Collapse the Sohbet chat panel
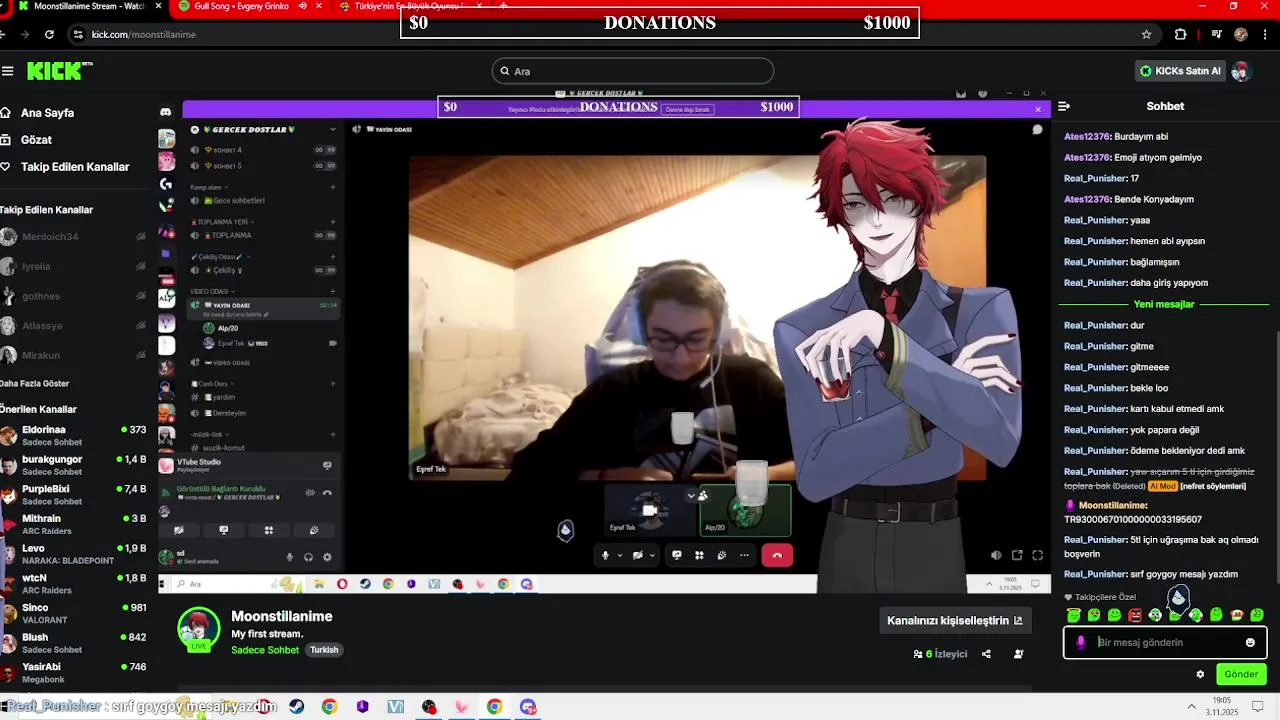This screenshot has height=720, width=1280. point(1064,106)
